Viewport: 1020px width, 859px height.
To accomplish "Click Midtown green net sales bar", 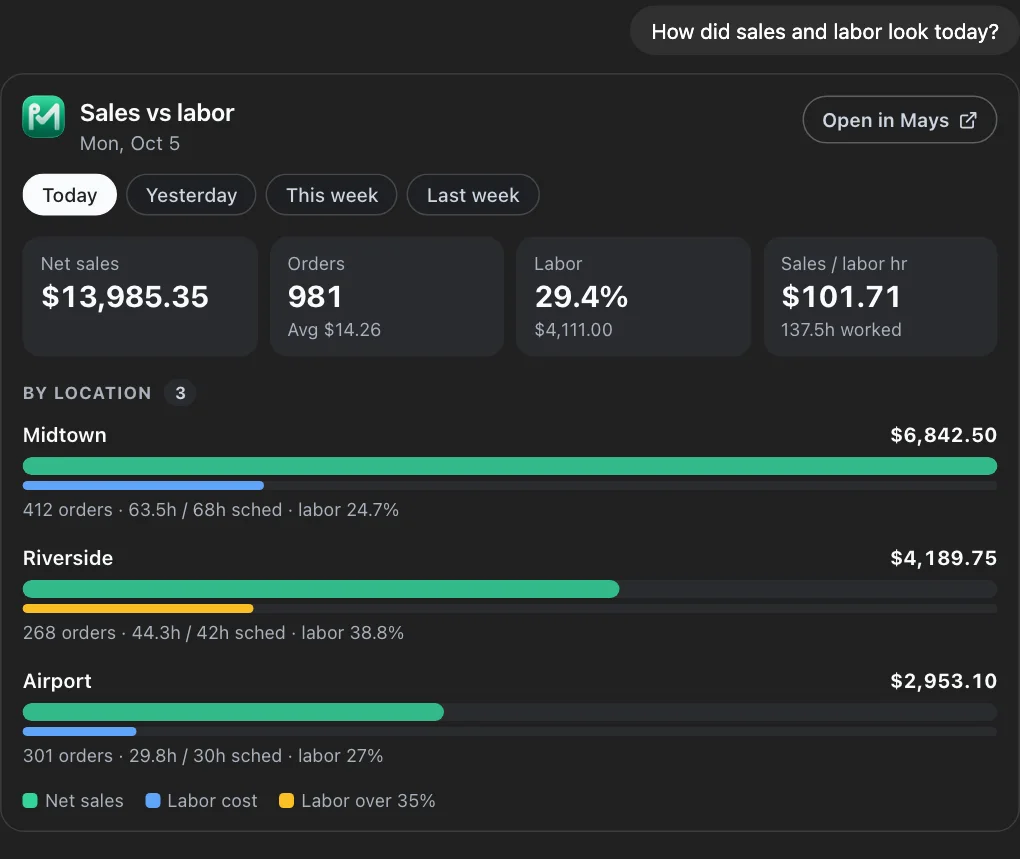I will (x=510, y=466).
